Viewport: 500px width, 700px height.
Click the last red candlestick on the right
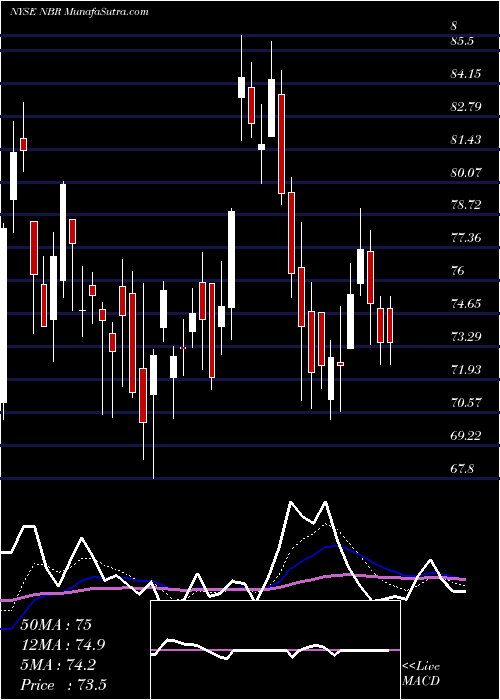pyautogui.click(x=390, y=325)
